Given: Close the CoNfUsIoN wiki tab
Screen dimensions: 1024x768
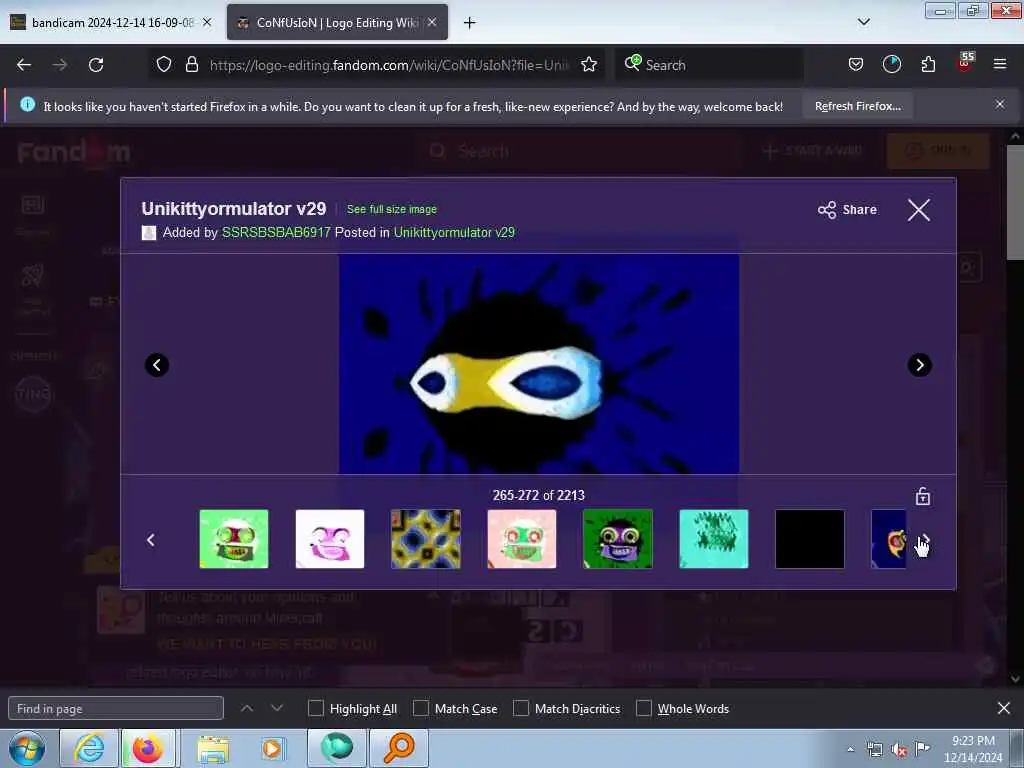Looking at the screenshot, I should (x=432, y=22).
